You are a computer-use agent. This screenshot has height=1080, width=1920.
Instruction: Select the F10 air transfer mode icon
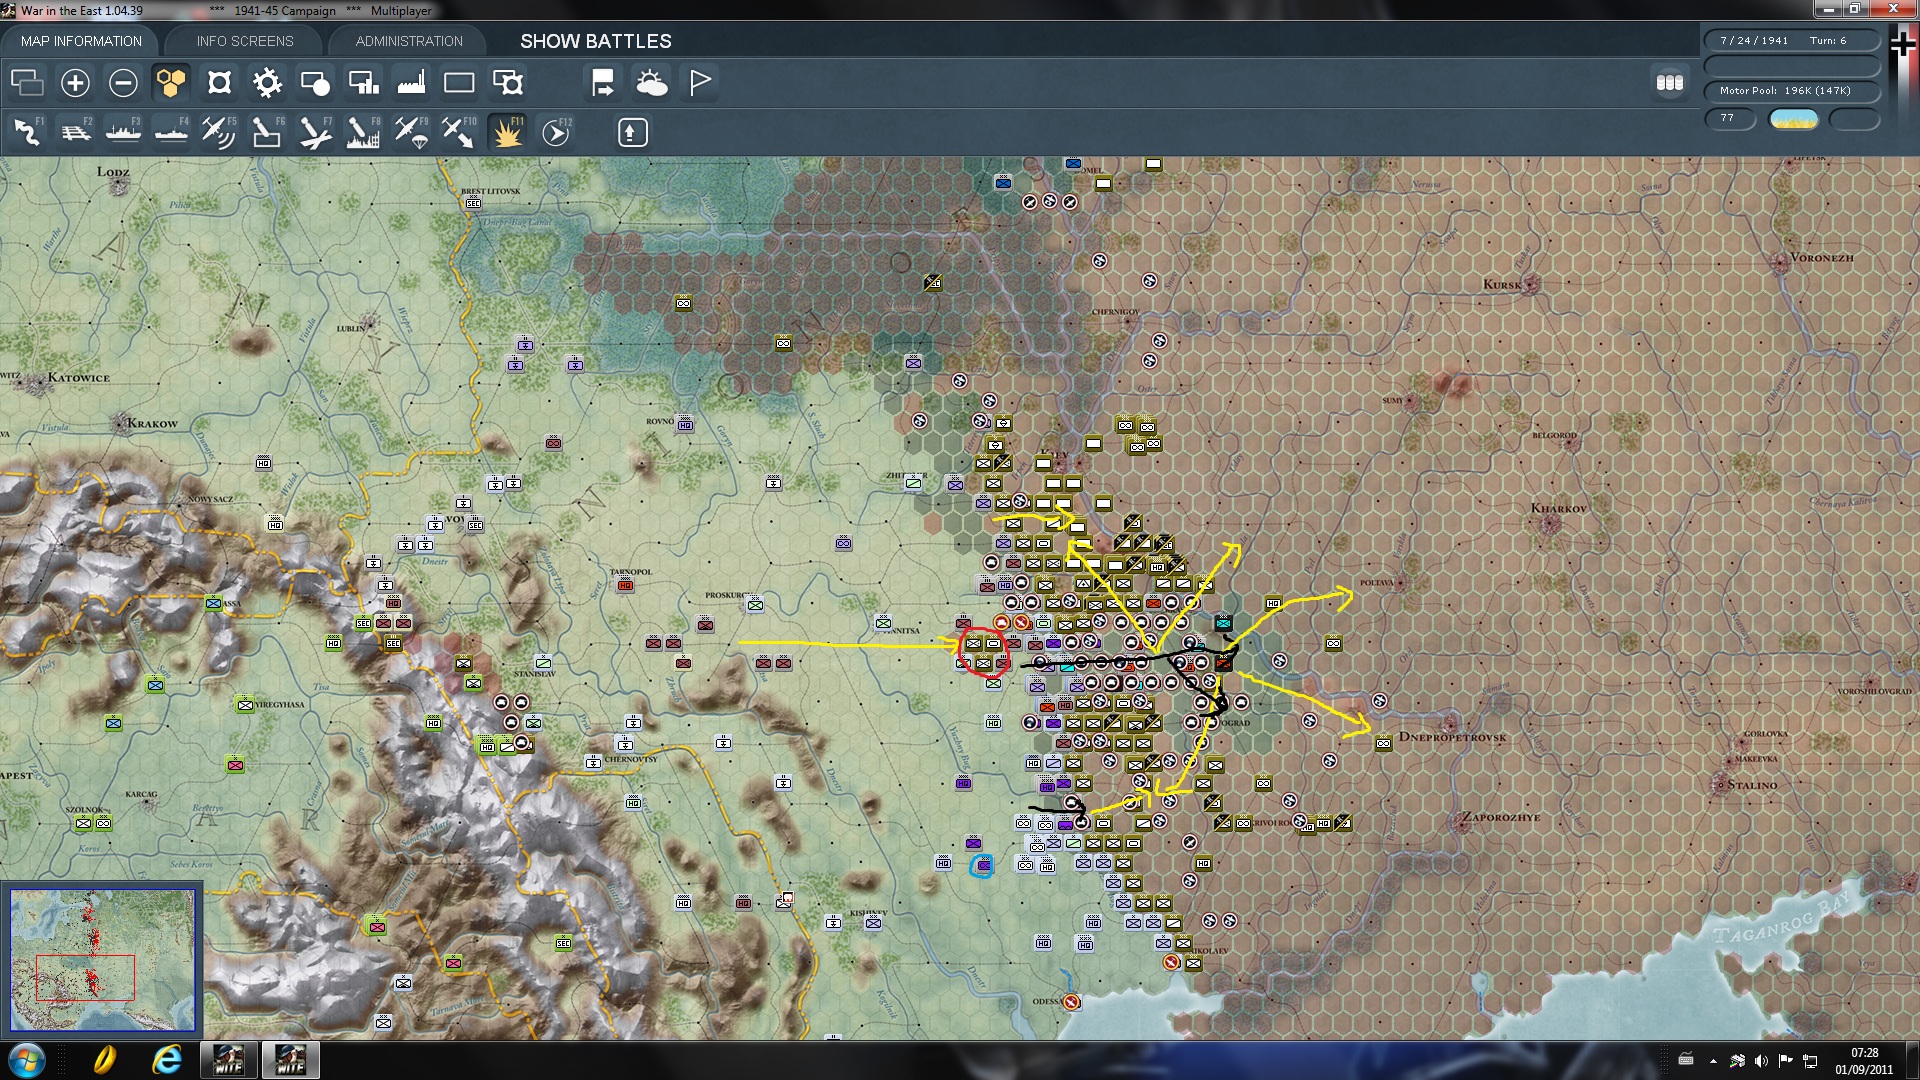click(x=459, y=132)
